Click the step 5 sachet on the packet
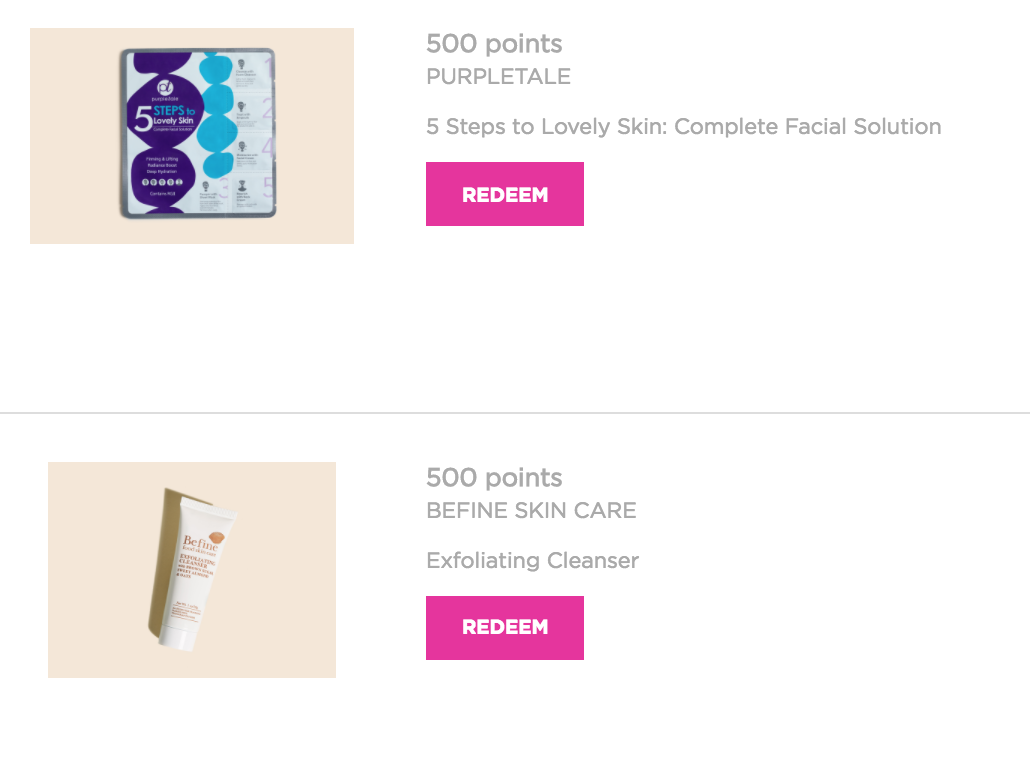The width and height of the screenshot is (1030, 758). coord(254,193)
